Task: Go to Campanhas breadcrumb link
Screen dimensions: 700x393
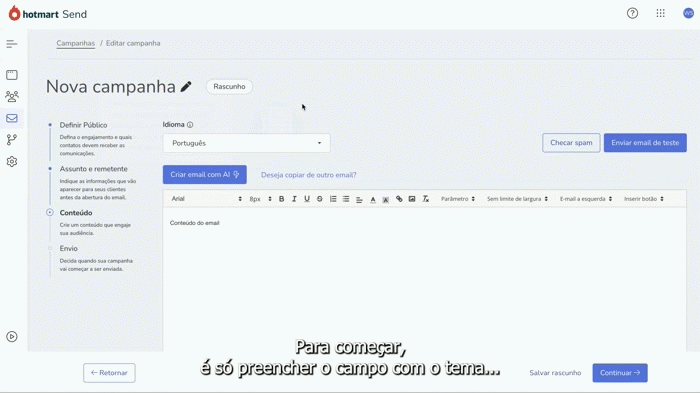Action: pos(75,43)
